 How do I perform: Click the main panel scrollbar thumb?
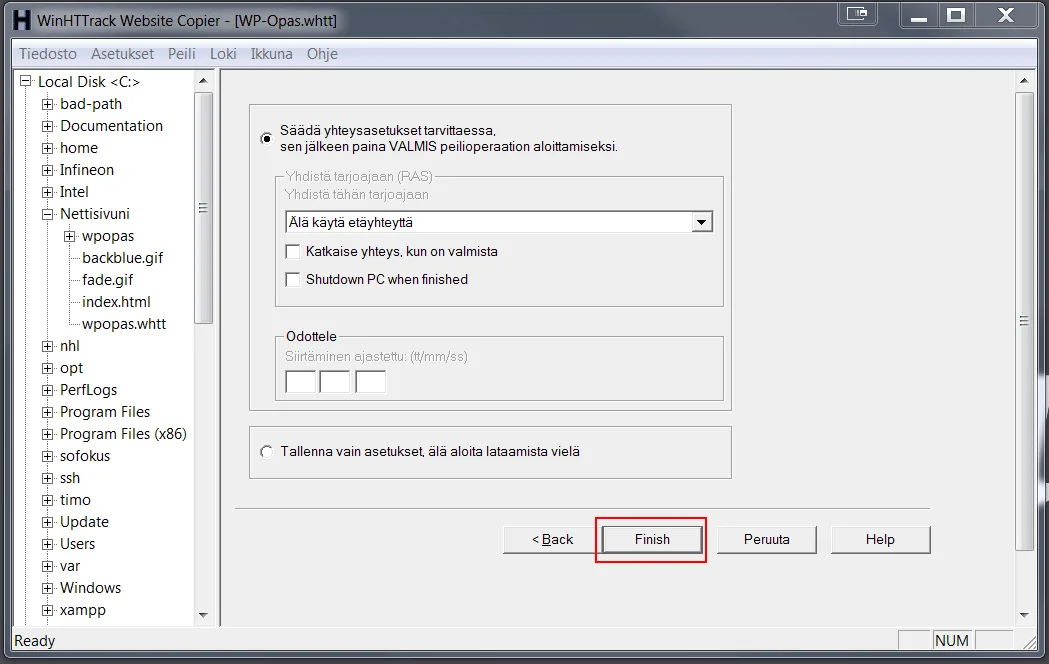(x=1024, y=321)
